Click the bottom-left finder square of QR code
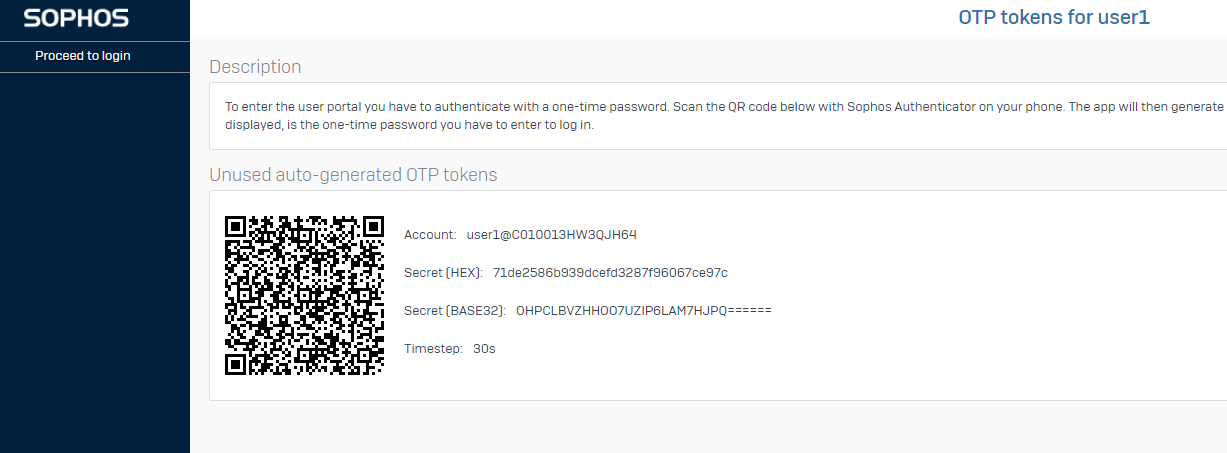Viewport: 1227px width, 453px height. [x=236, y=363]
